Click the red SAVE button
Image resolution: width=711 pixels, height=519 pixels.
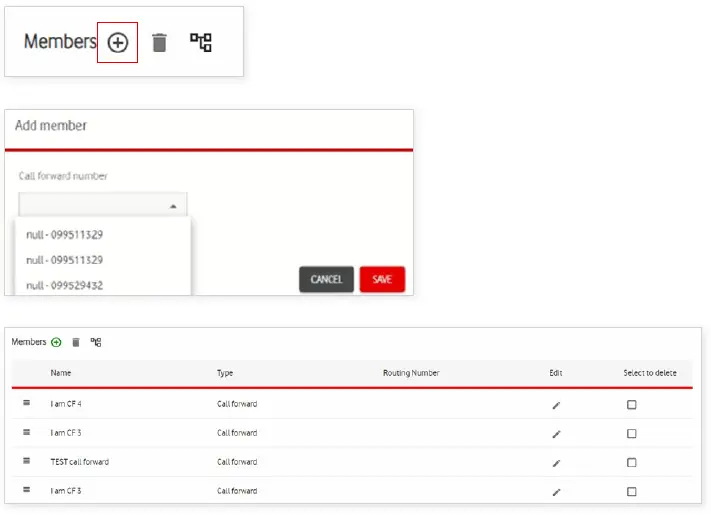click(382, 279)
